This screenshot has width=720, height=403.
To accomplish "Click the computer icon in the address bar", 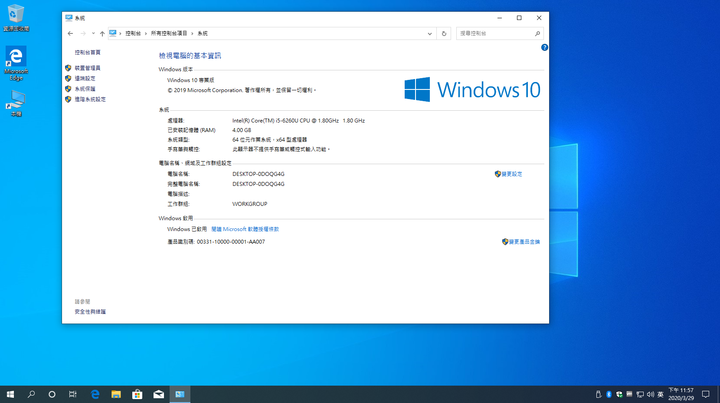I will 112,33.
